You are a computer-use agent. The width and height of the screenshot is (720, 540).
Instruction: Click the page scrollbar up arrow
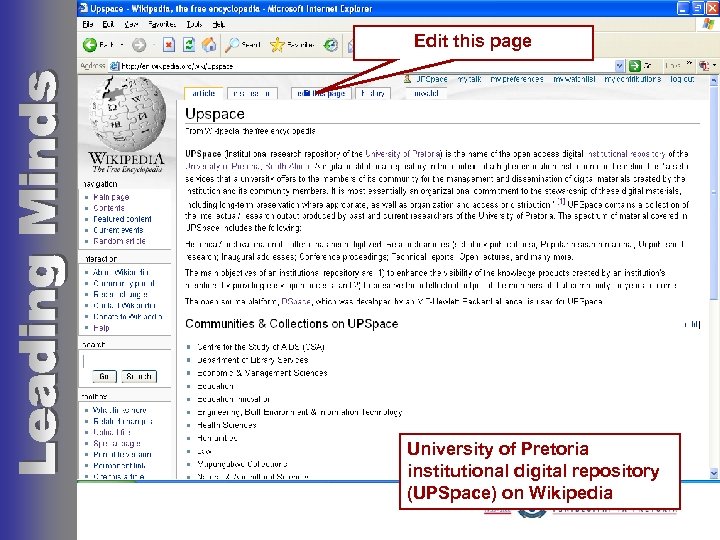(x=714, y=80)
